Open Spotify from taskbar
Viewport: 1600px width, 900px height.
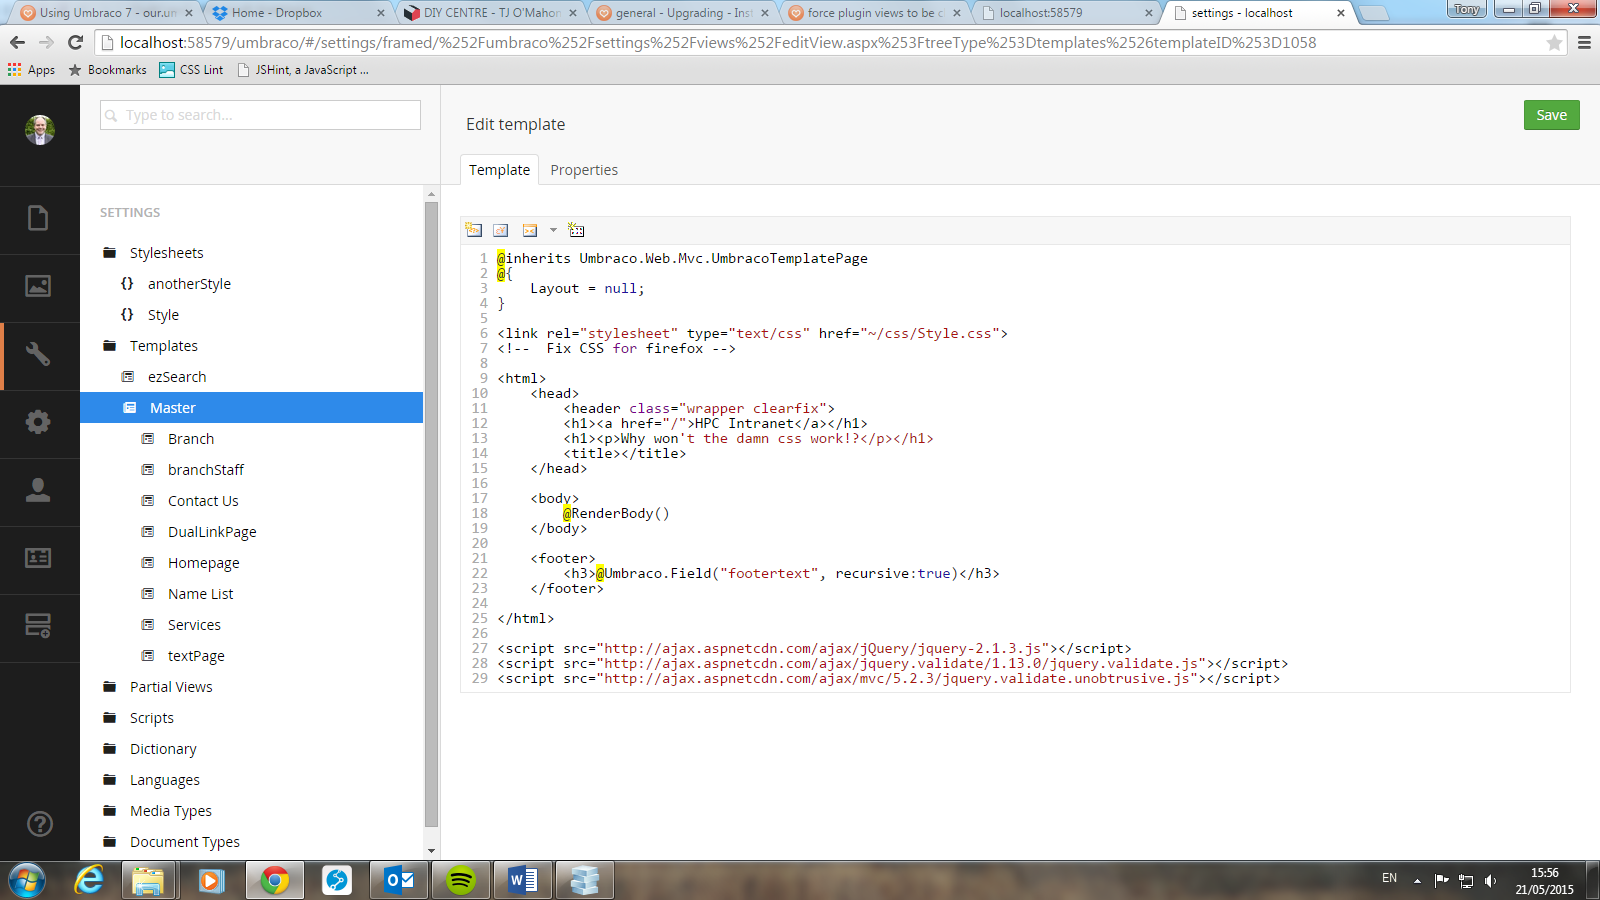(x=461, y=881)
